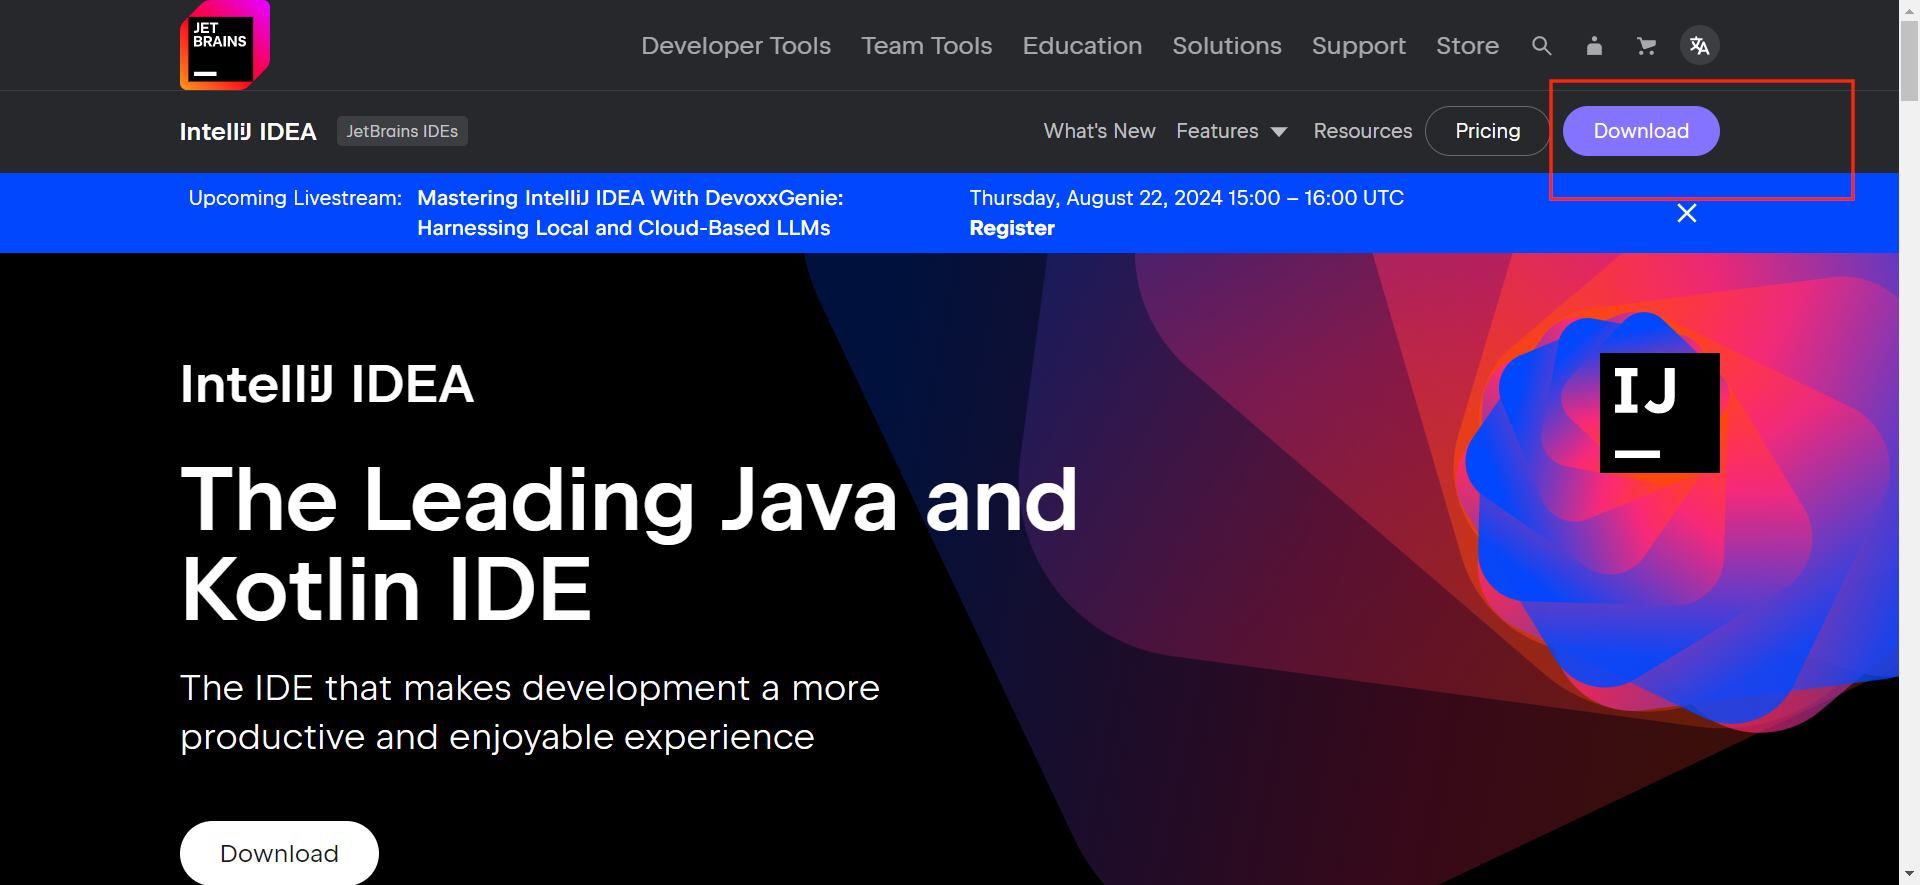Image resolution: width=1920 pixels, height=885 pixels.
Task: Open the Solutions menu
Action: tap(1227, 46)
